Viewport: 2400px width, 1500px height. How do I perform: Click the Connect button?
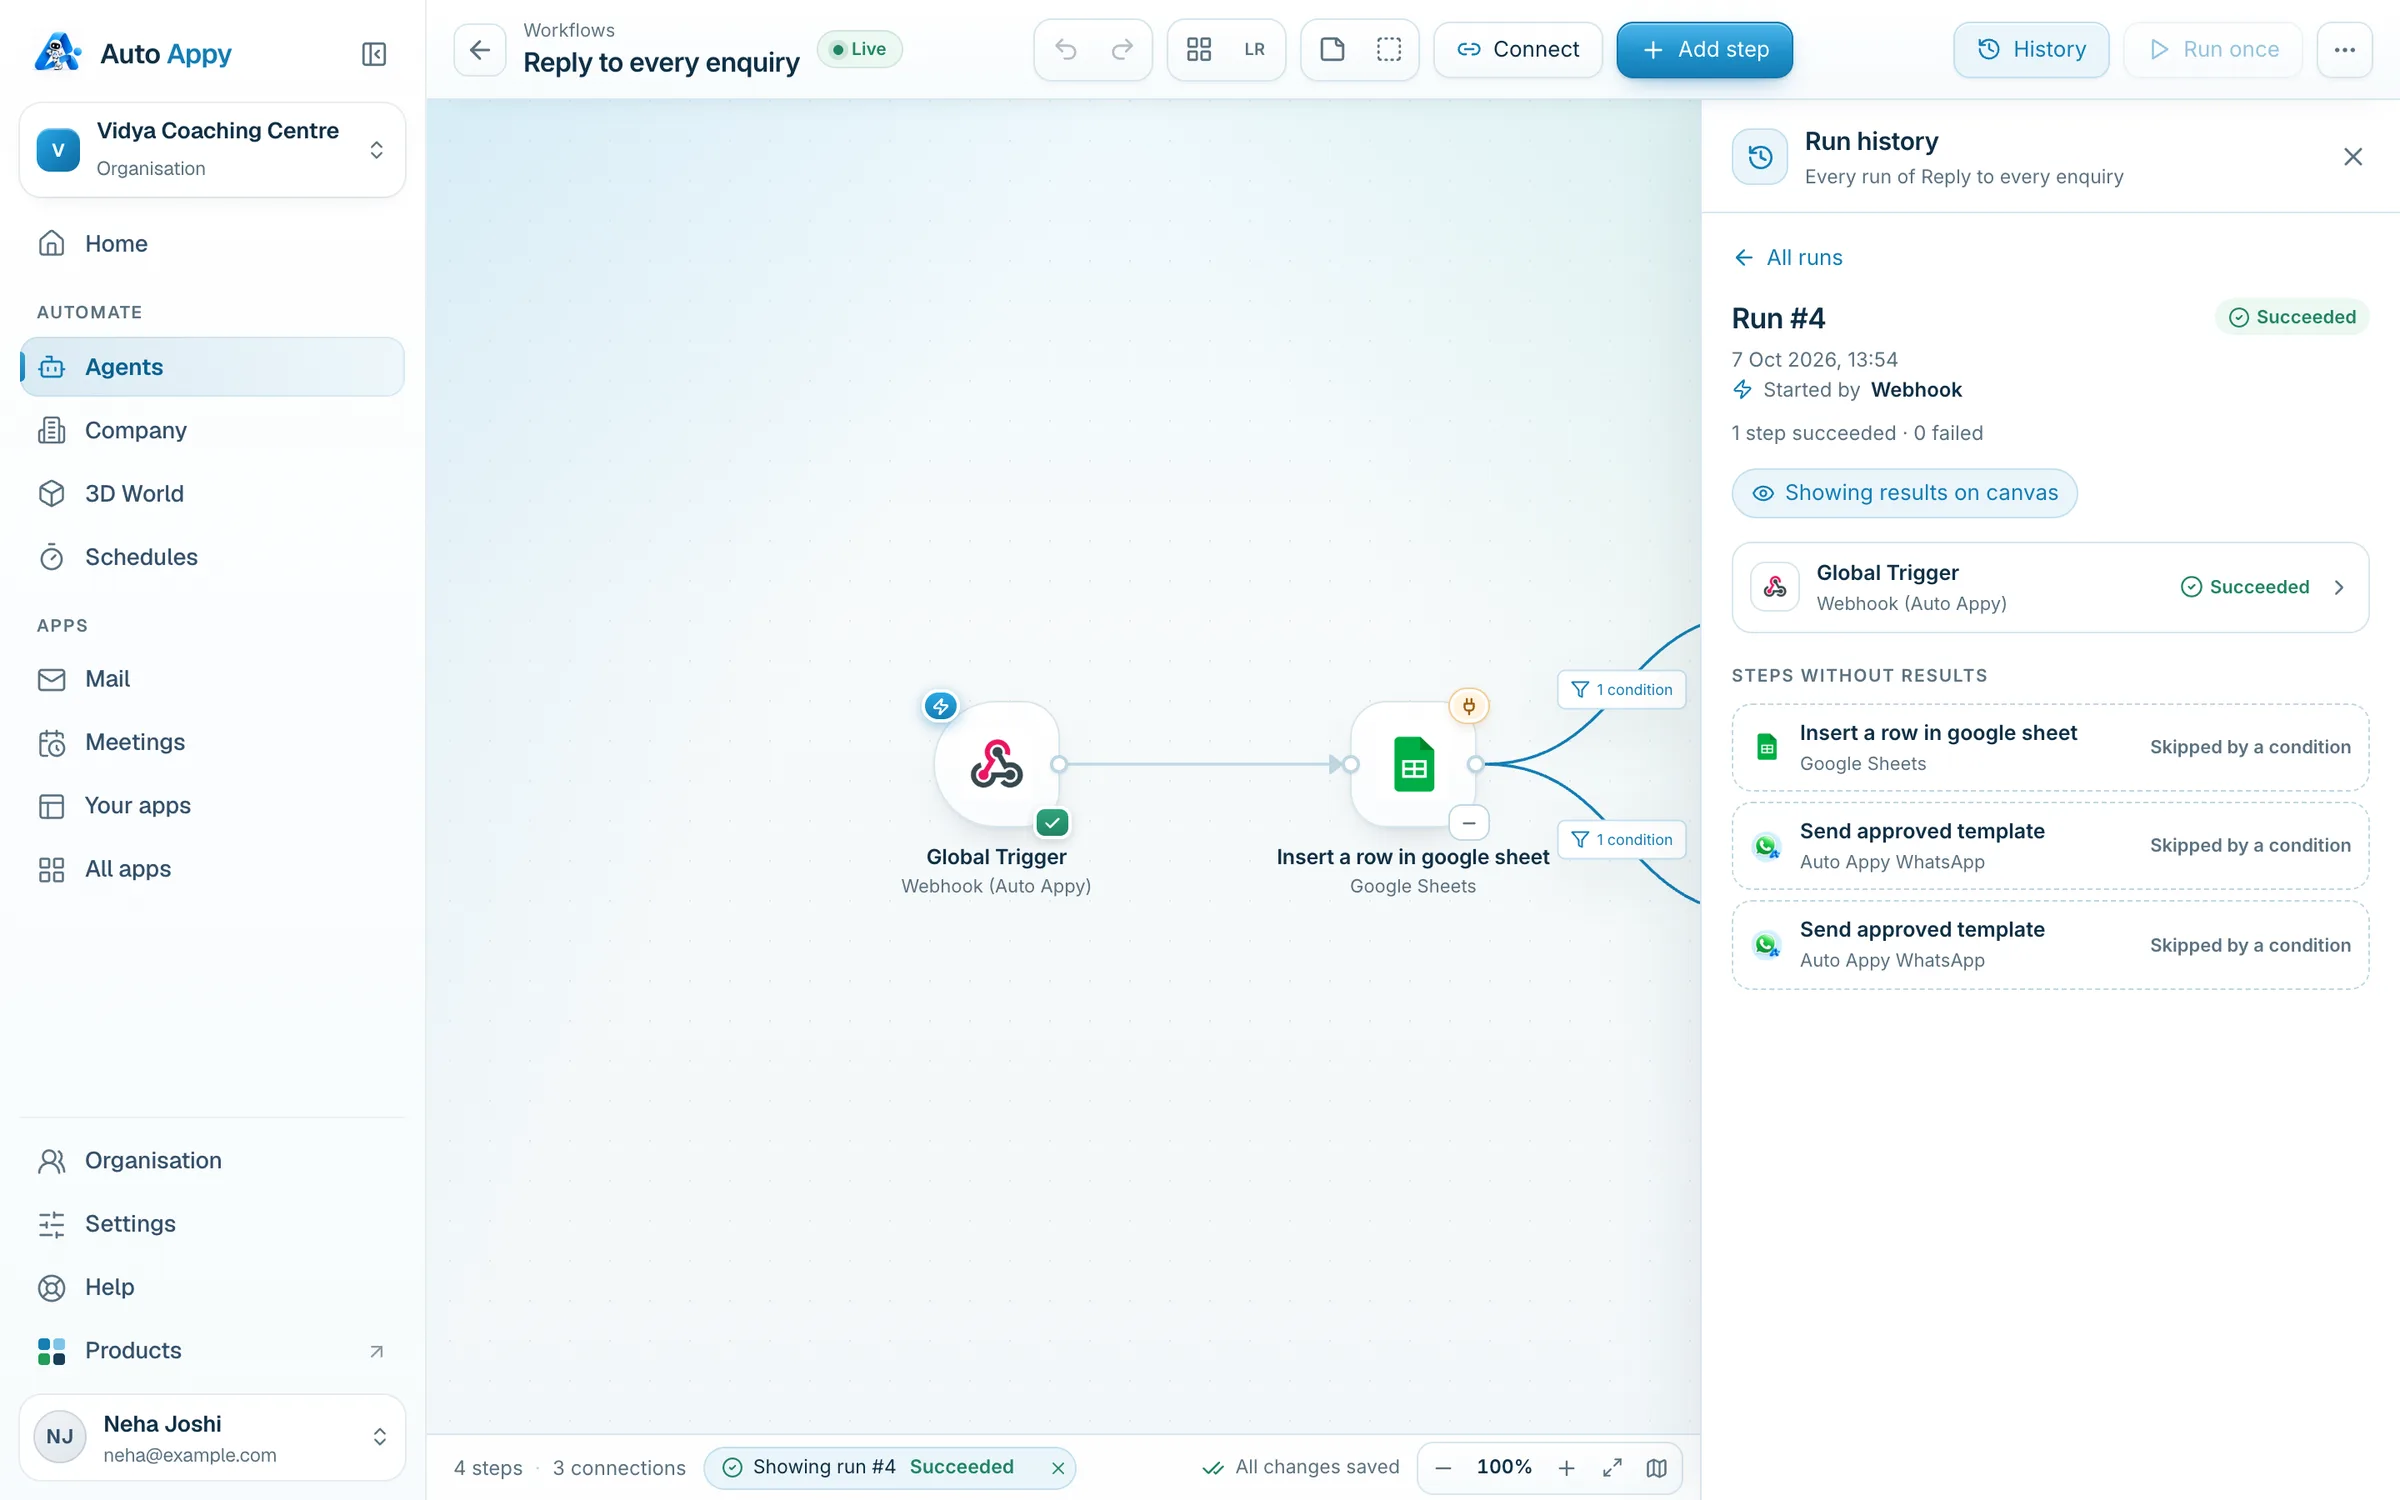pyautogui.click(x=1518, y=50)
